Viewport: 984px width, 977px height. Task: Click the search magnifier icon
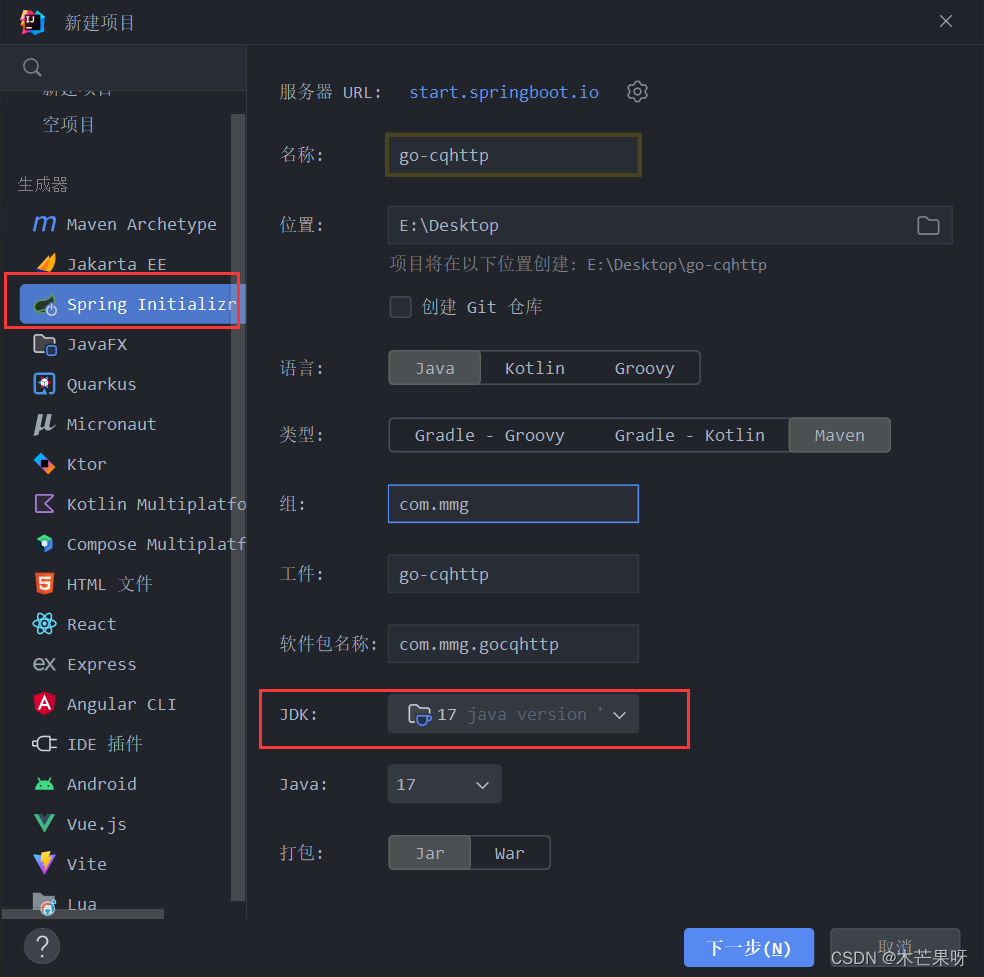point(32,67)
